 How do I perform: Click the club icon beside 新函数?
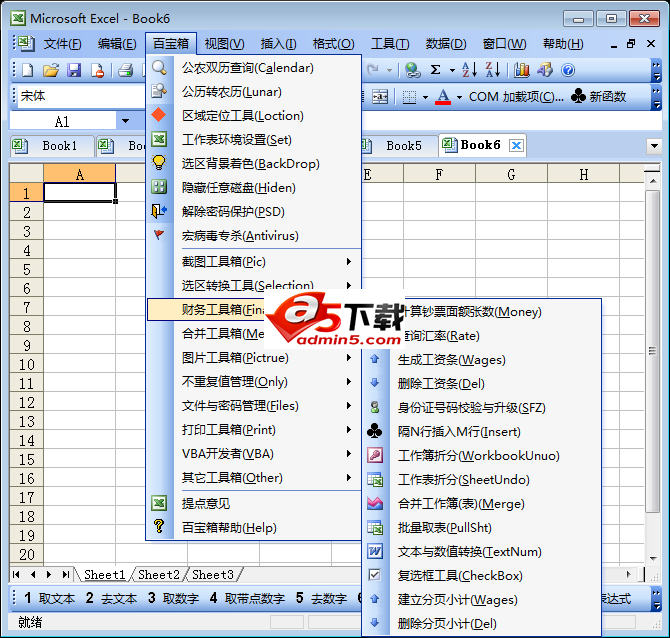(578, 96)
